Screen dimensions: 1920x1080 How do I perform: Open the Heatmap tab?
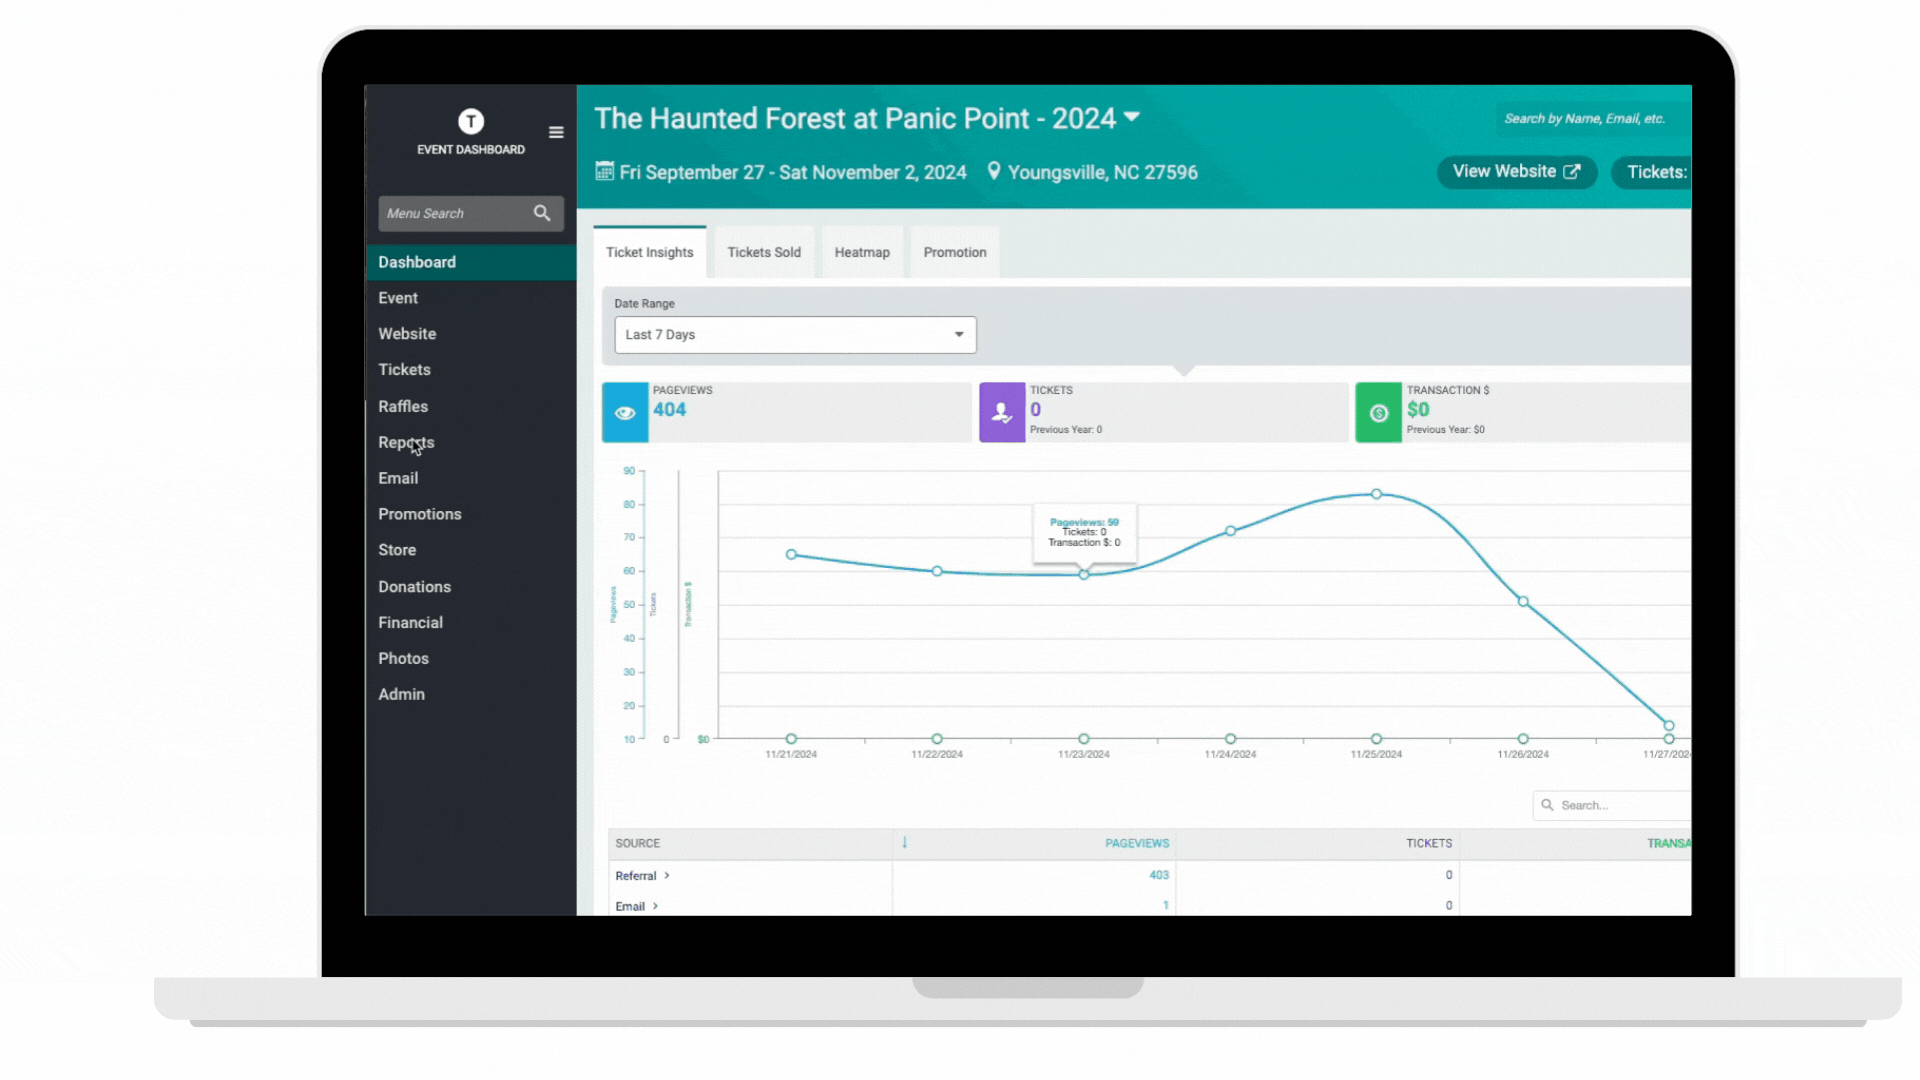(x=861, y=252)
